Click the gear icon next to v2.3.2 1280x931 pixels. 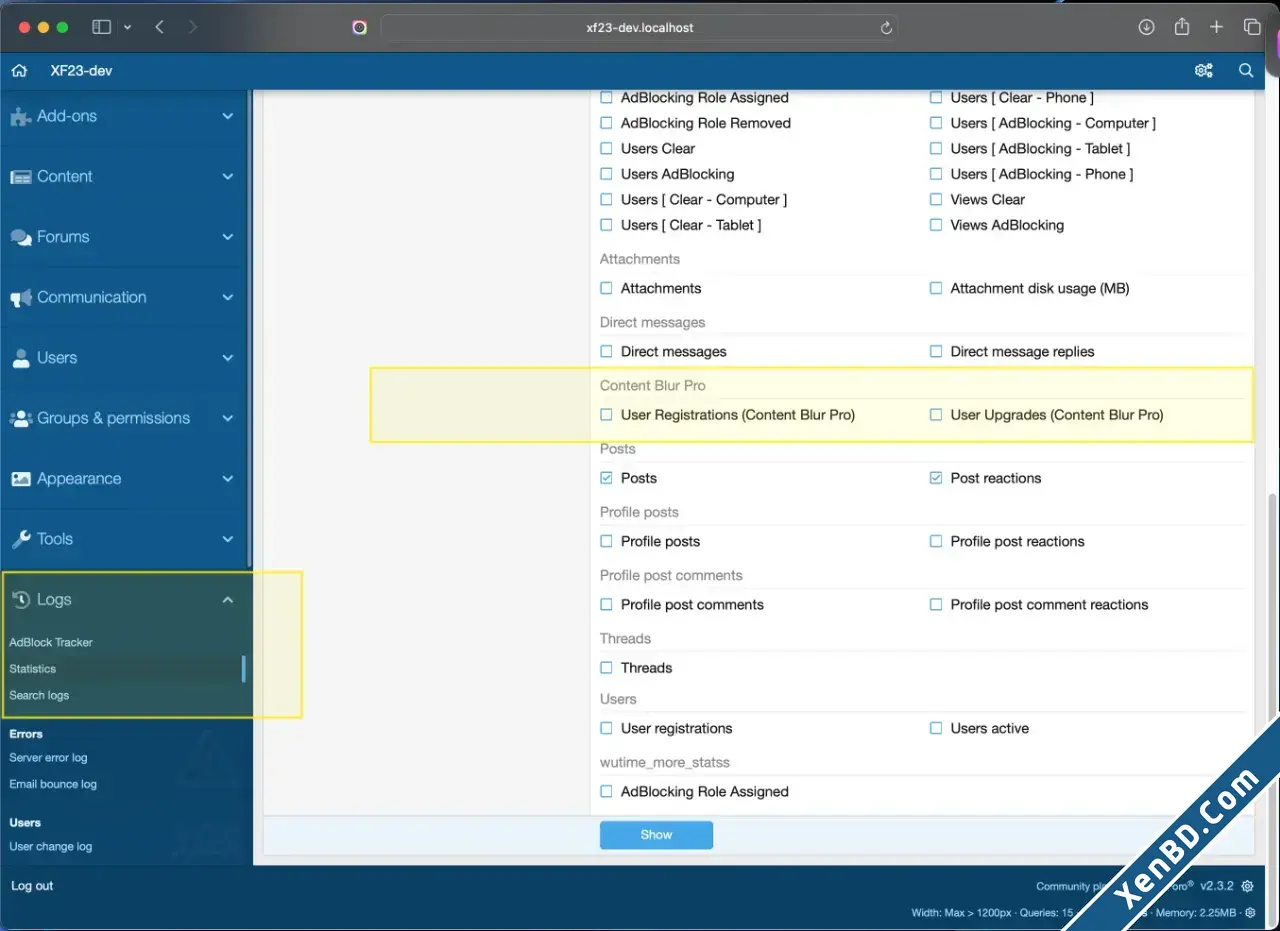[1248, 886]
